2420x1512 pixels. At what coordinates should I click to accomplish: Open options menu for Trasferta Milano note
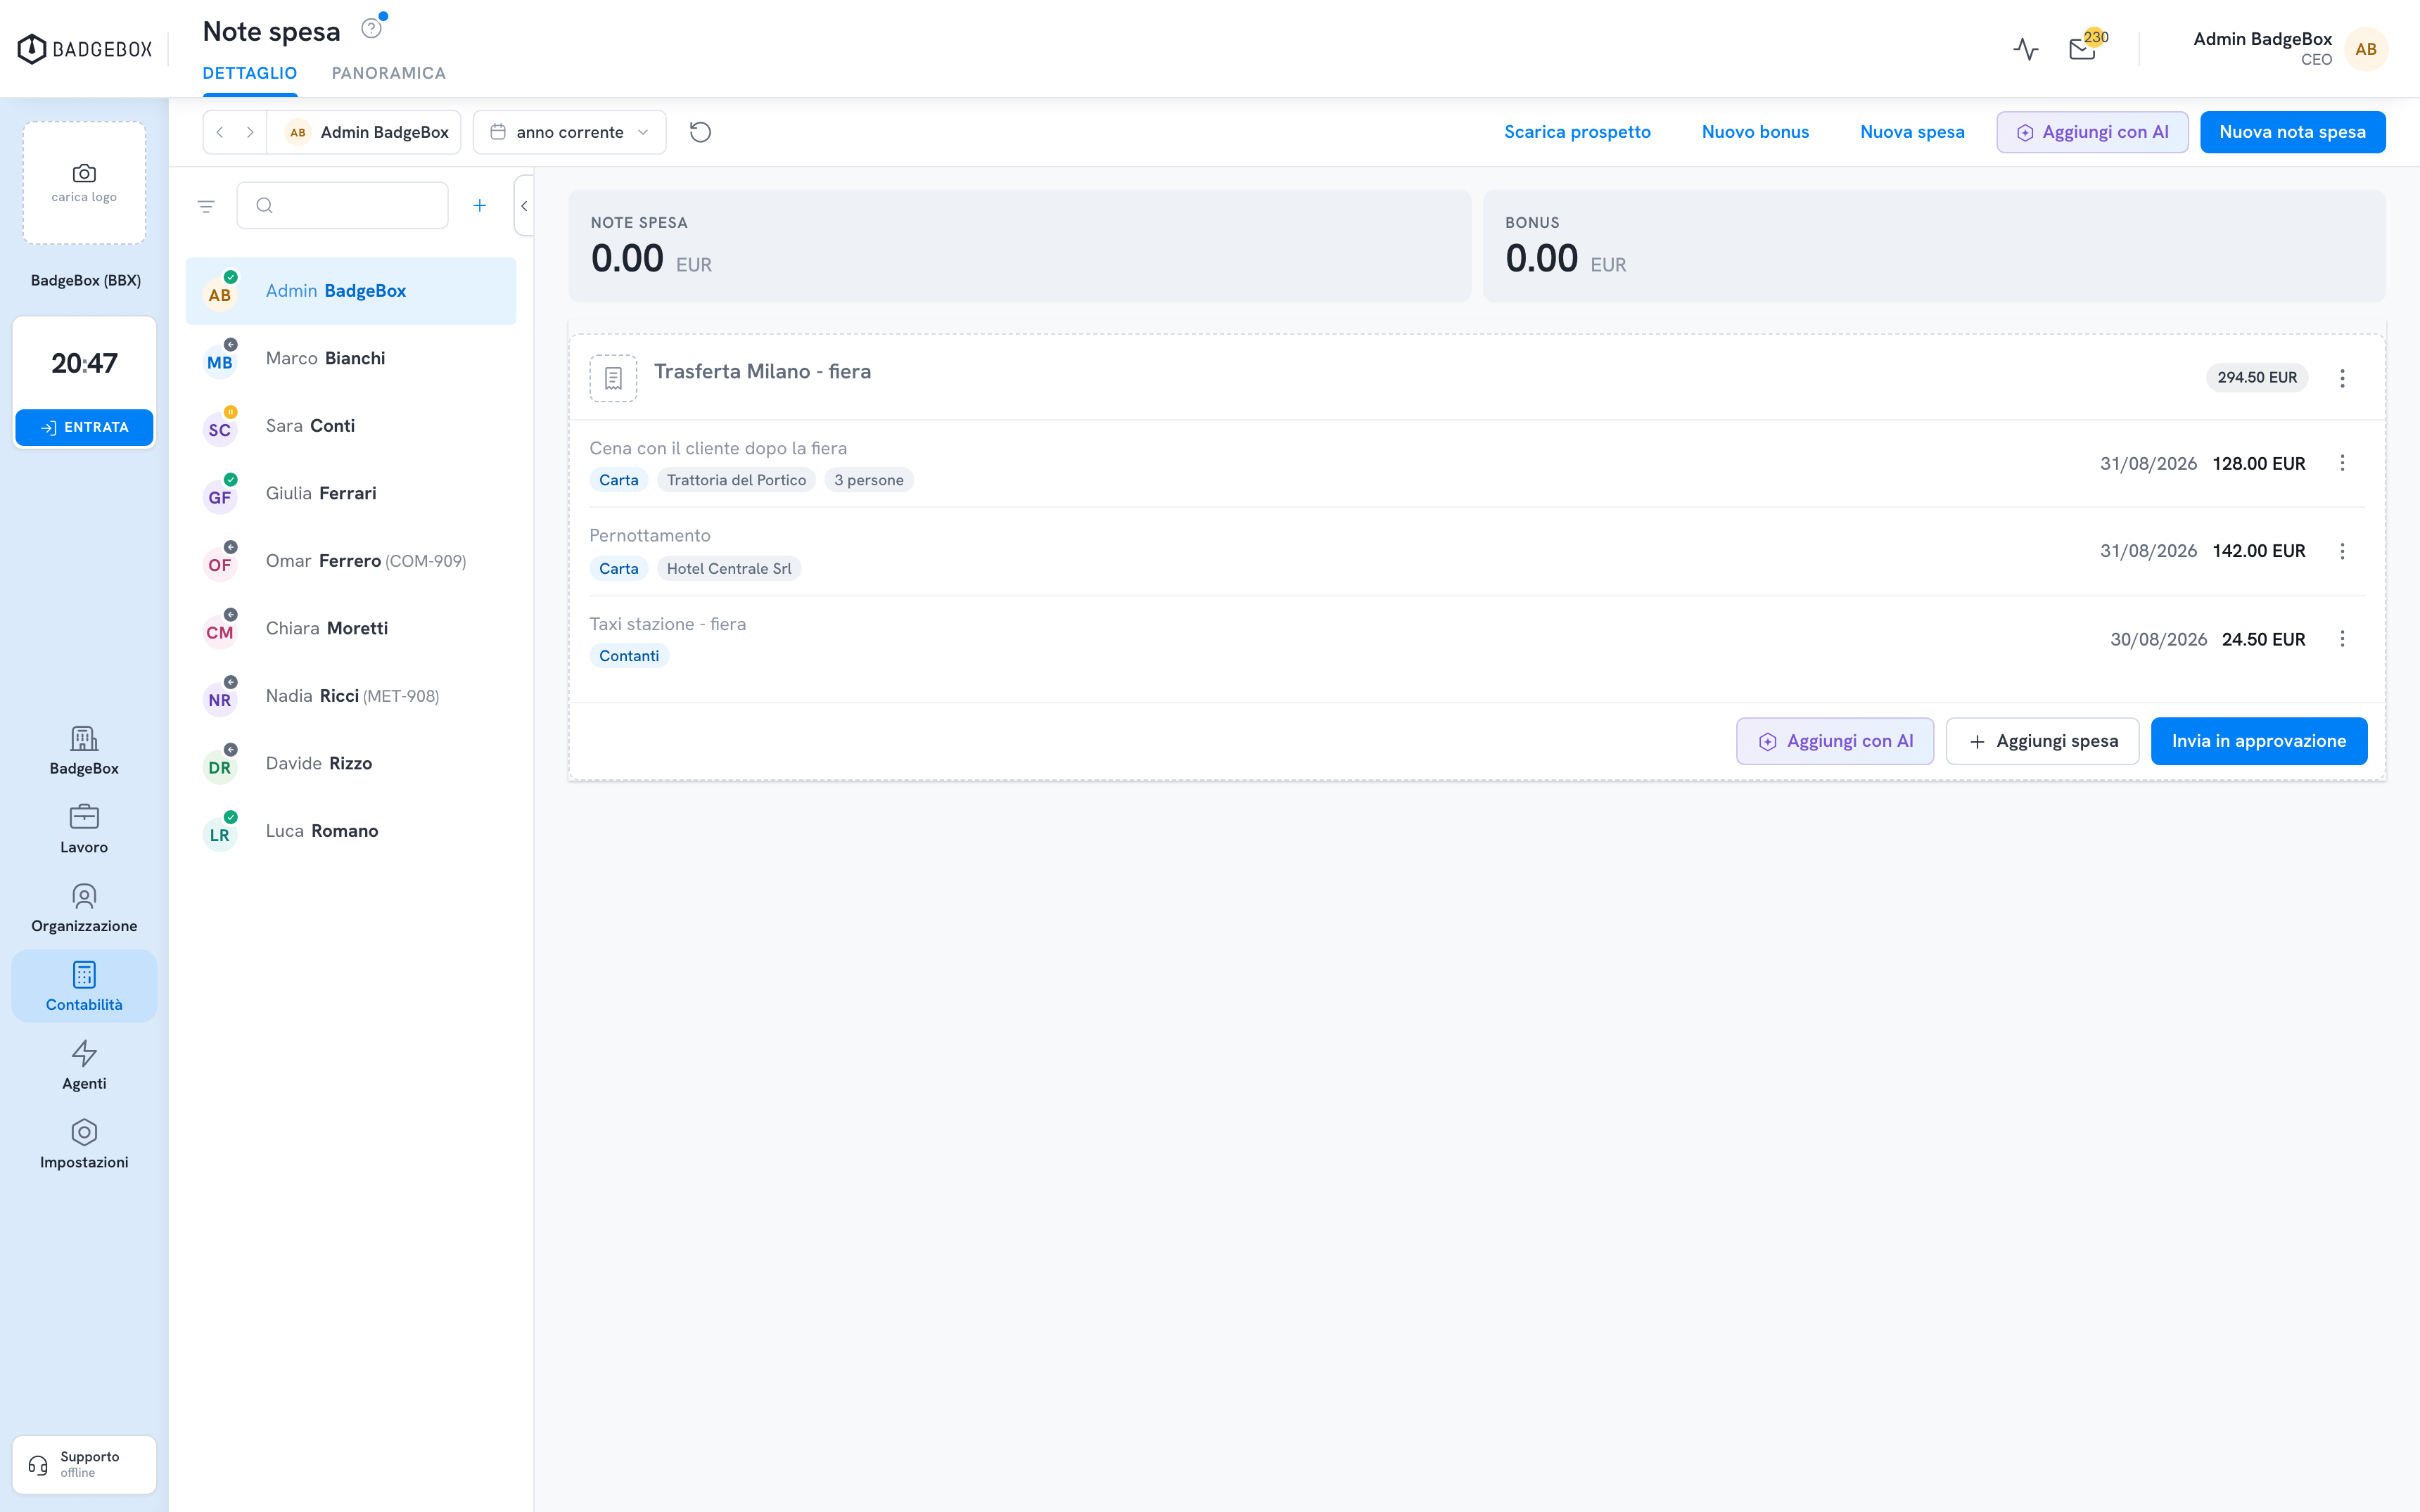(x=2342, y=378)
